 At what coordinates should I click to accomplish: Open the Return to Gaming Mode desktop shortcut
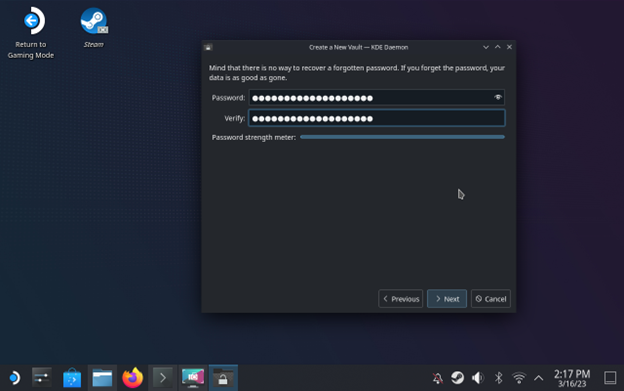pos(31,33)
